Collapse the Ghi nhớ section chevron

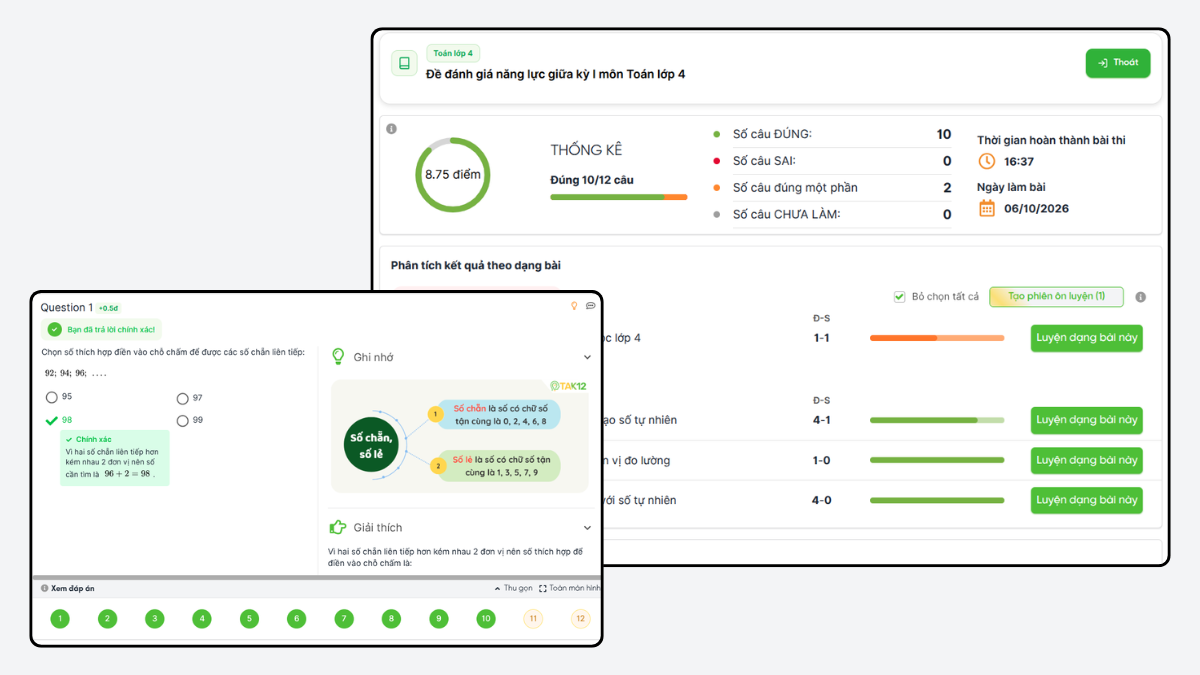coord(587,357)
